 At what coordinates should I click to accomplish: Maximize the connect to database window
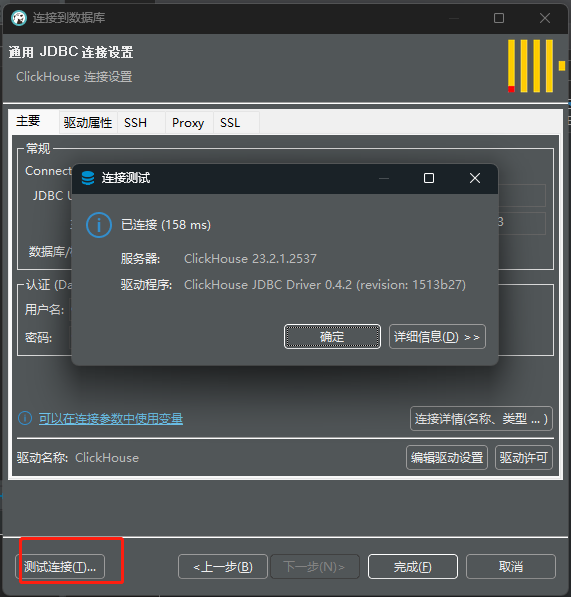coord(499,18)
